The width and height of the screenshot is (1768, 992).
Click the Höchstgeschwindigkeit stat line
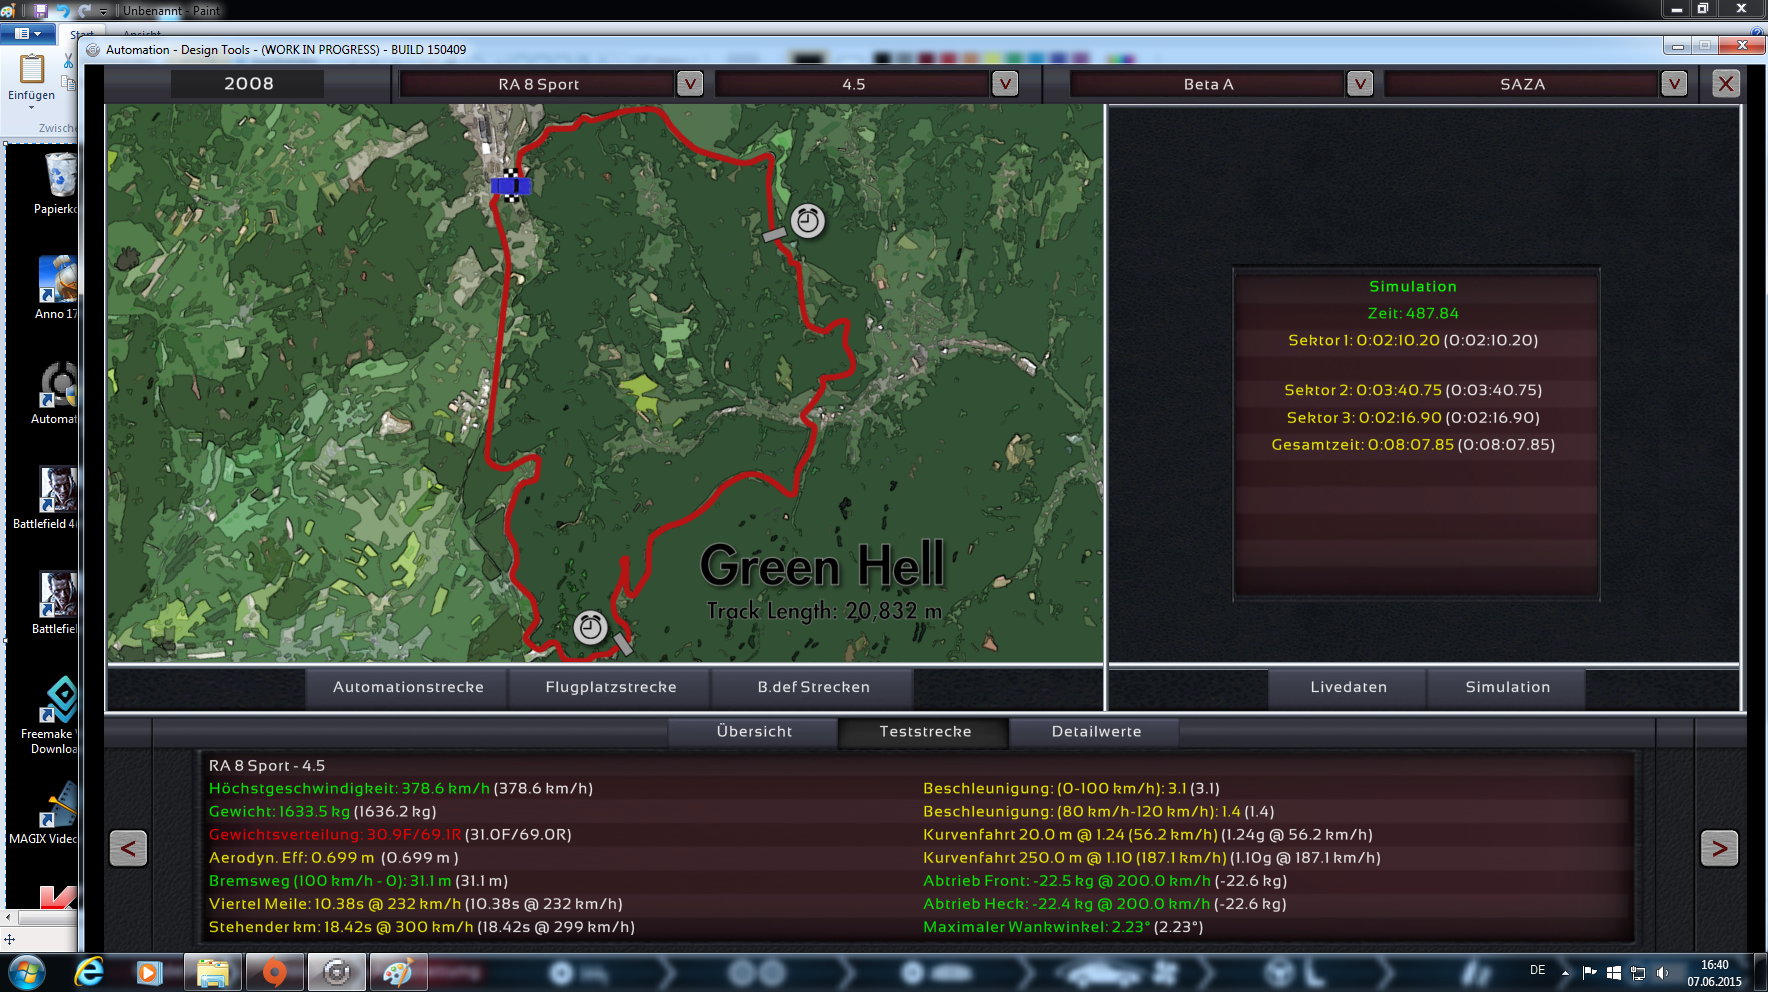pyautogui.click(x=401, y=789)
